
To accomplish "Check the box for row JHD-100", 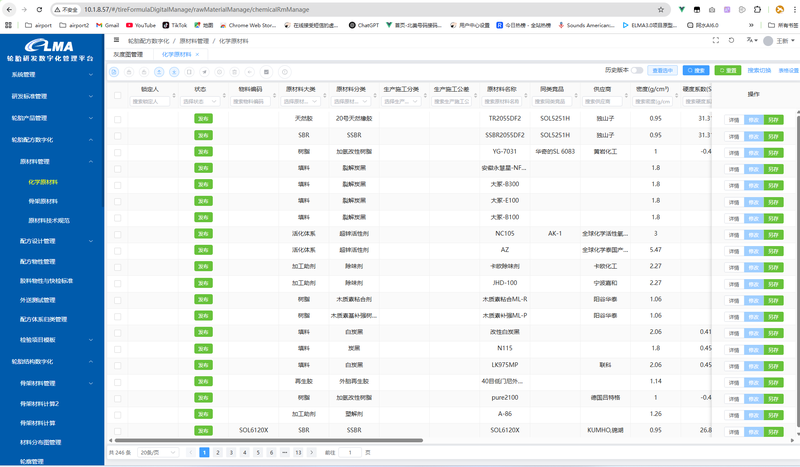I will (x=117, y=283).
